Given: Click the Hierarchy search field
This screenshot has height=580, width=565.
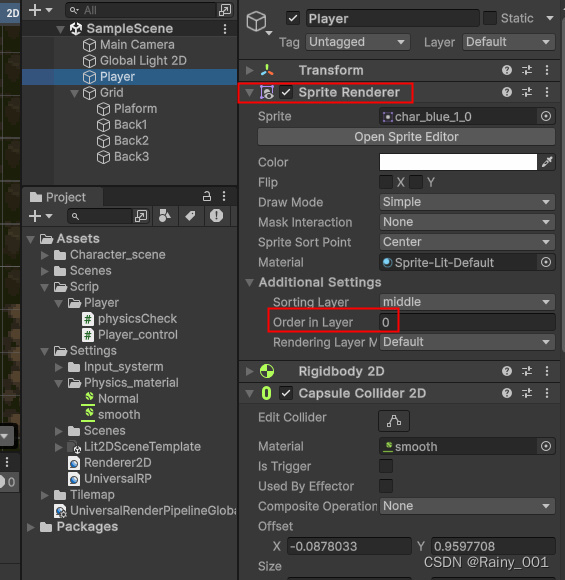Looking at the screenshot, I should (141, 10).
